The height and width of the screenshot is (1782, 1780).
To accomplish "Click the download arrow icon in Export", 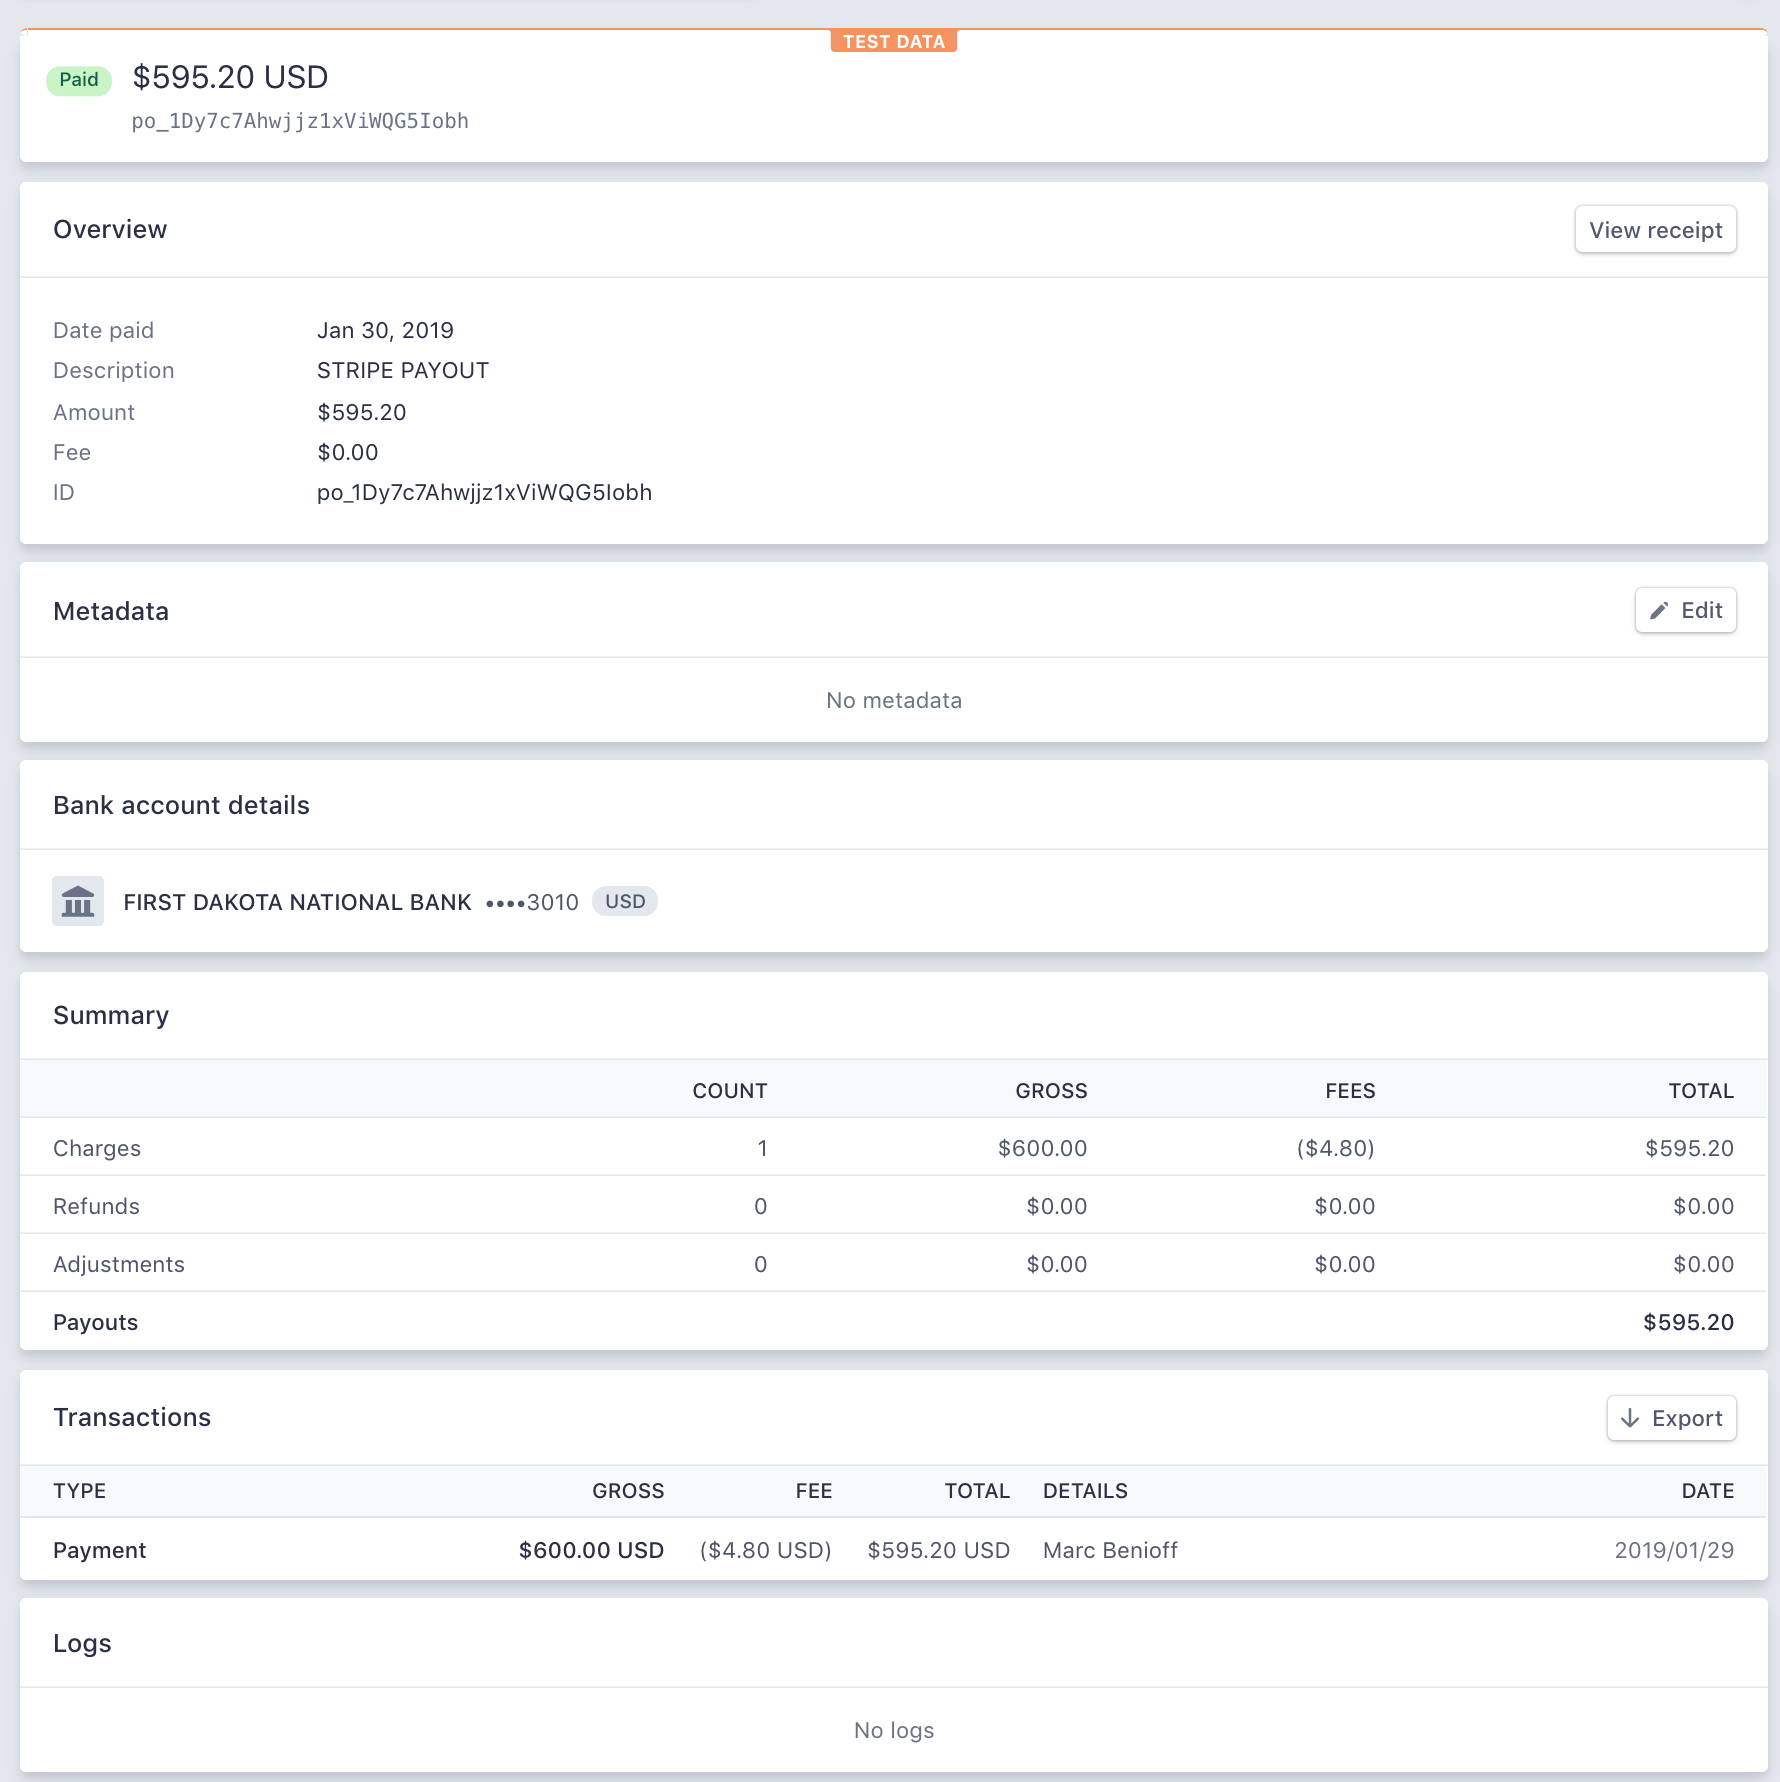I will [x=1630, y=1418].
